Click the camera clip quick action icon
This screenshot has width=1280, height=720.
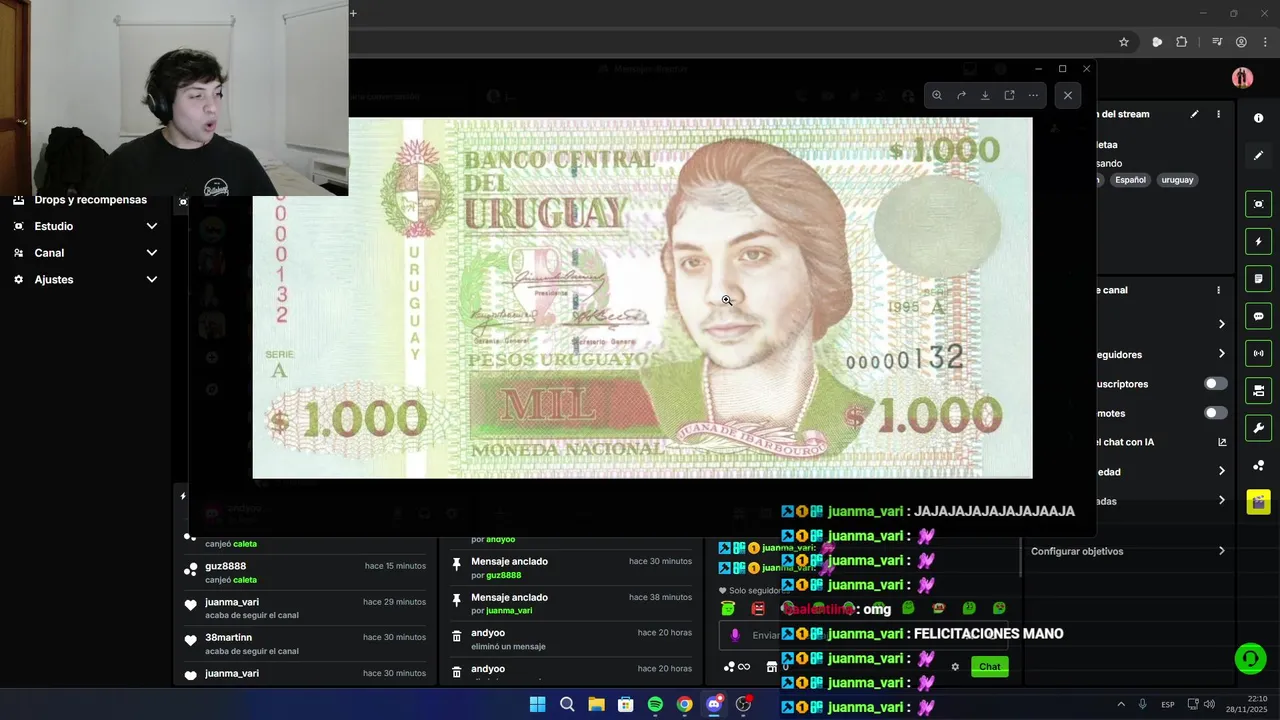(x=1258, y=390)
